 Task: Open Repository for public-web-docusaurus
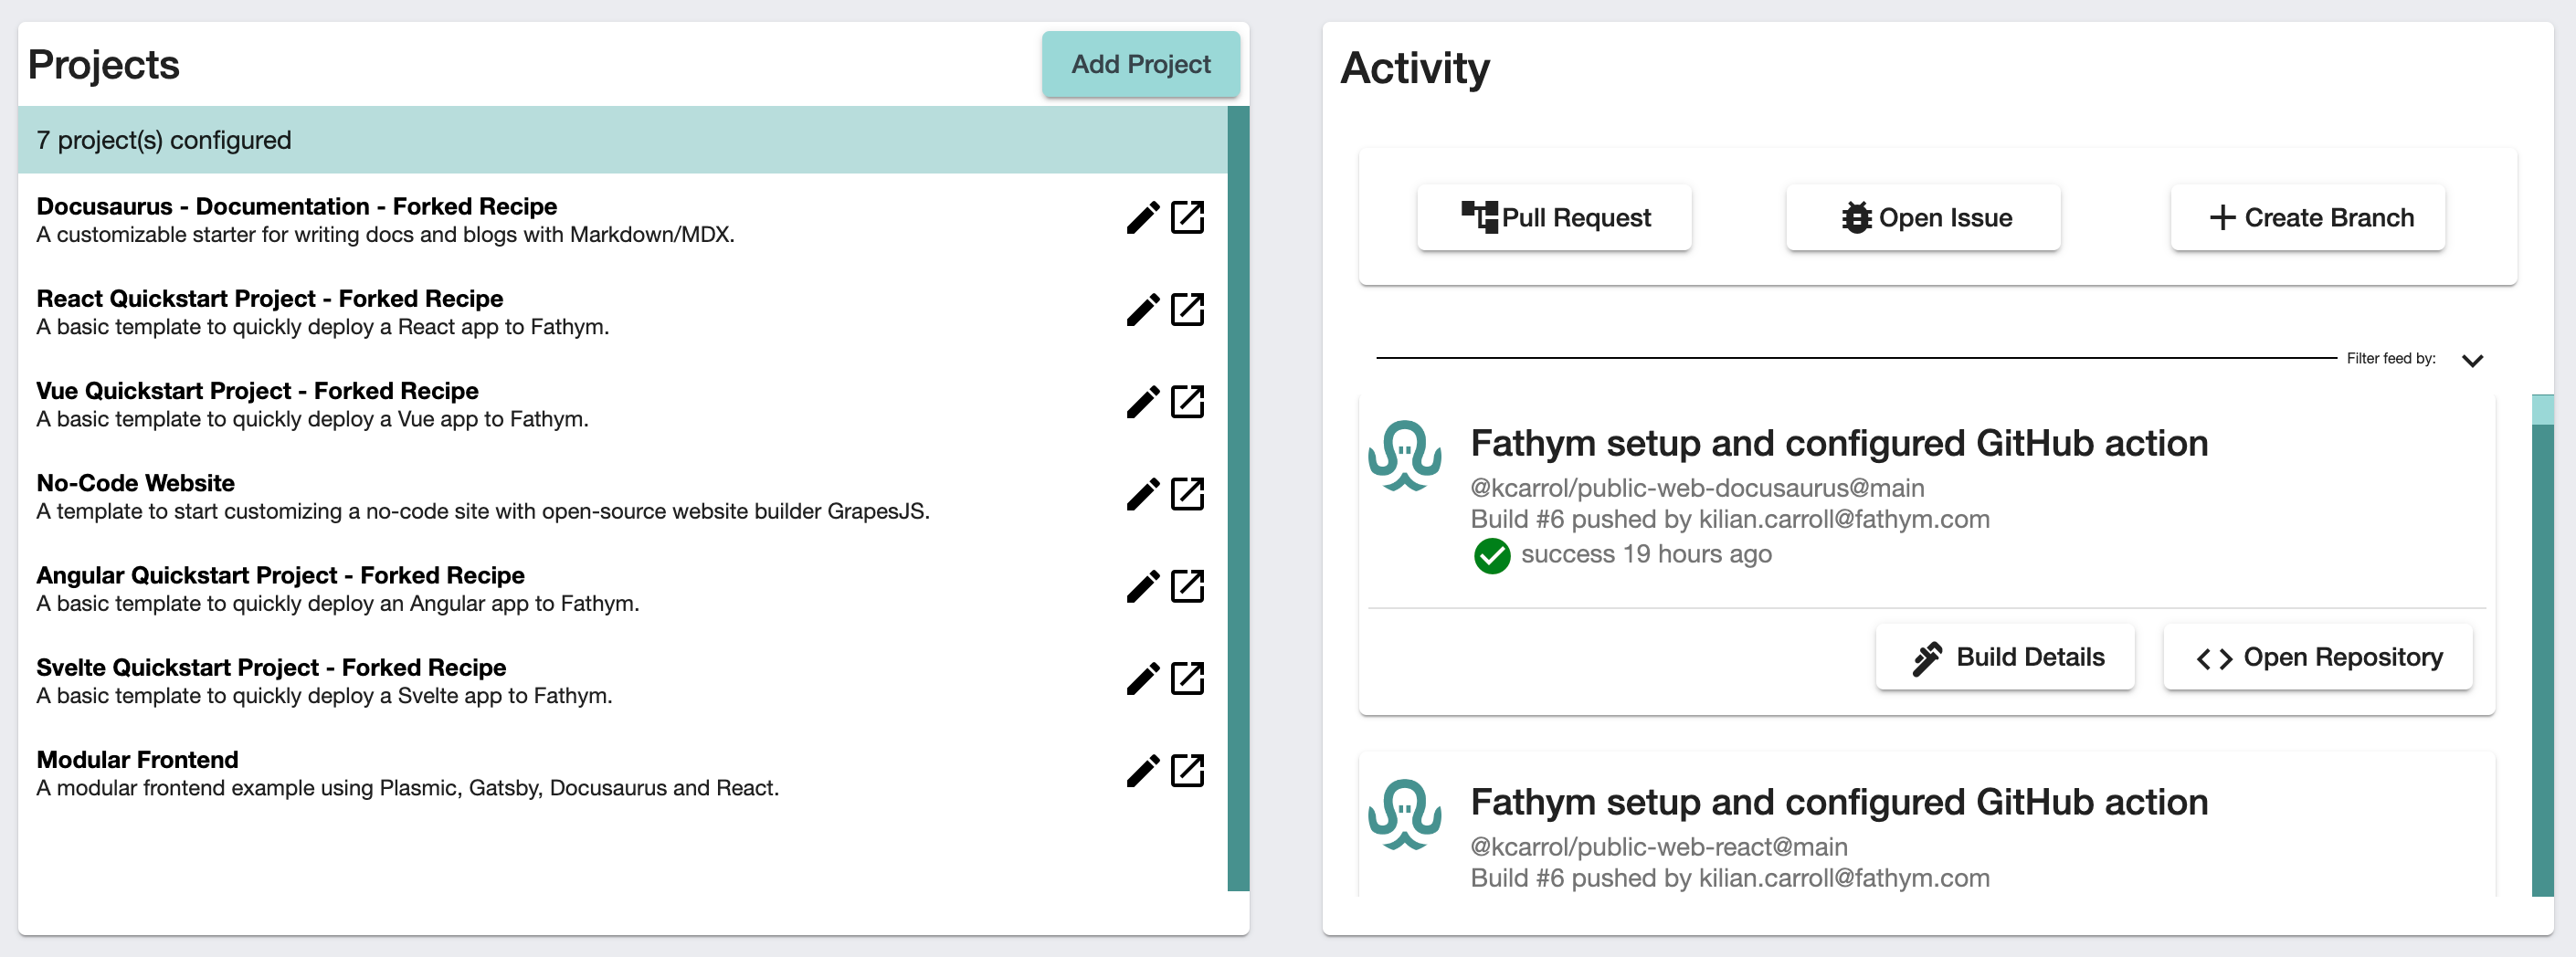(x=2317, y=657)
